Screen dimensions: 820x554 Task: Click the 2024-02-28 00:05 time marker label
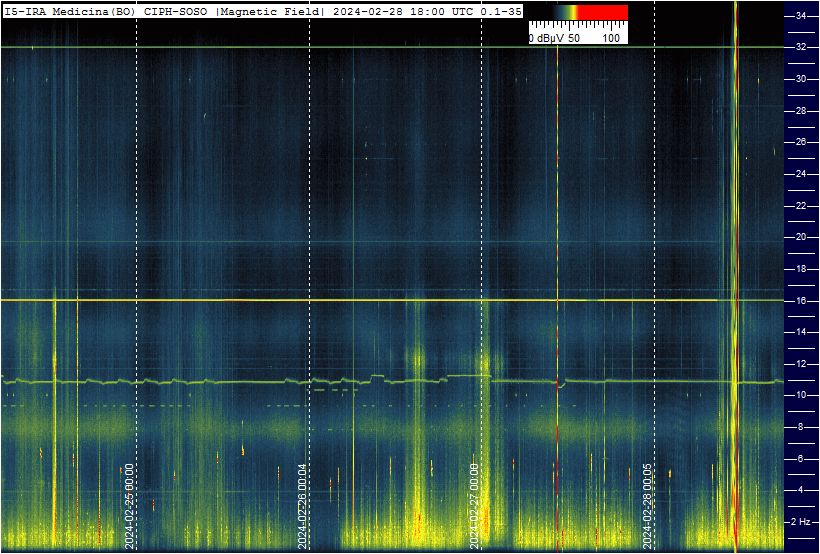[647, 506]
